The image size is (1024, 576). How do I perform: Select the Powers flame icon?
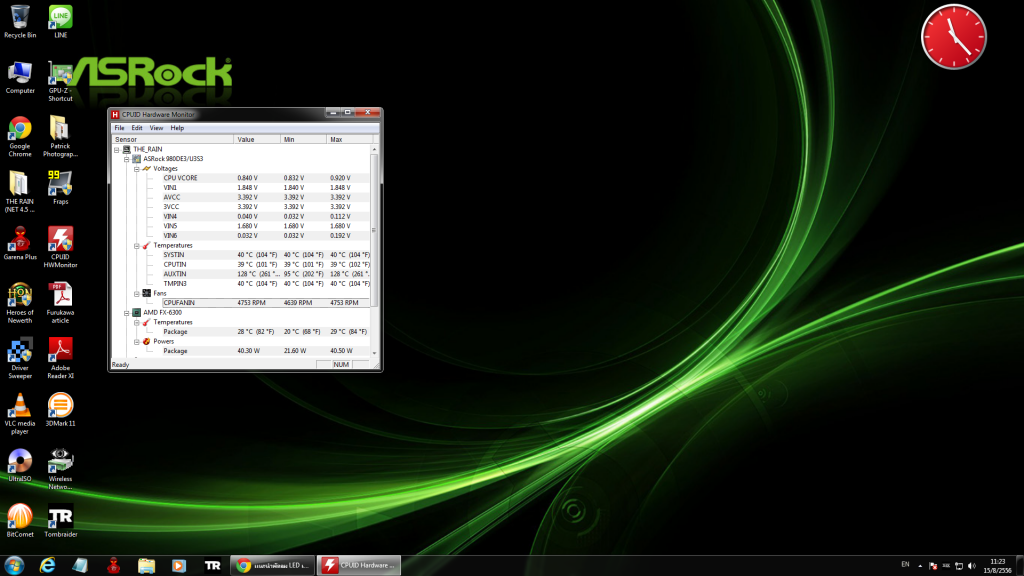pyautogui.click(x=146, y=342)
